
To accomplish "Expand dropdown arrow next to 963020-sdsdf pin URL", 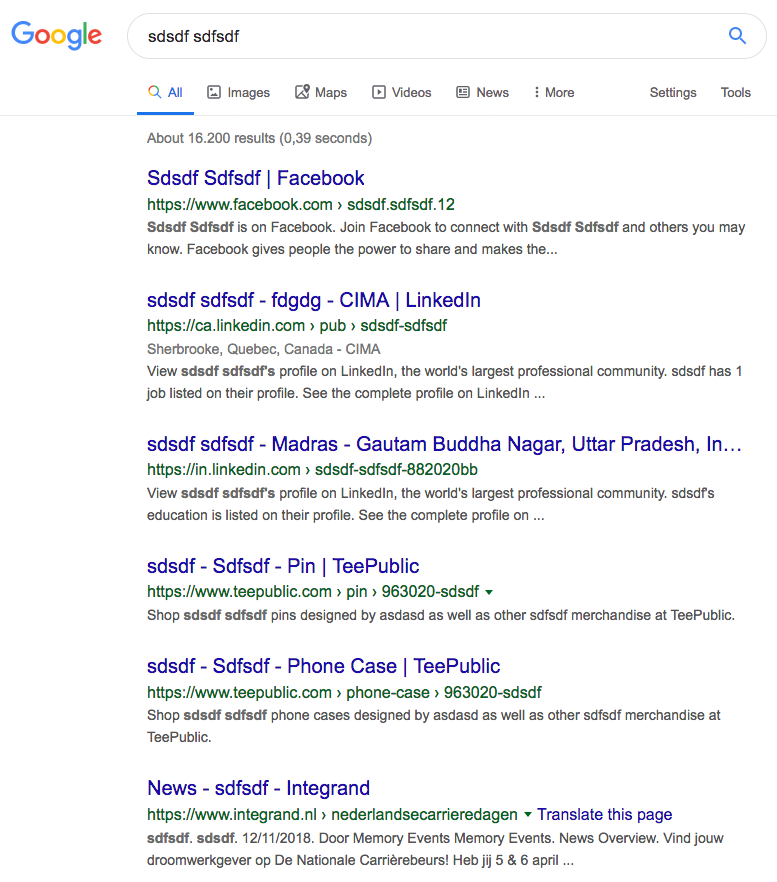I will pyautogui.click(x=489, y=592).
